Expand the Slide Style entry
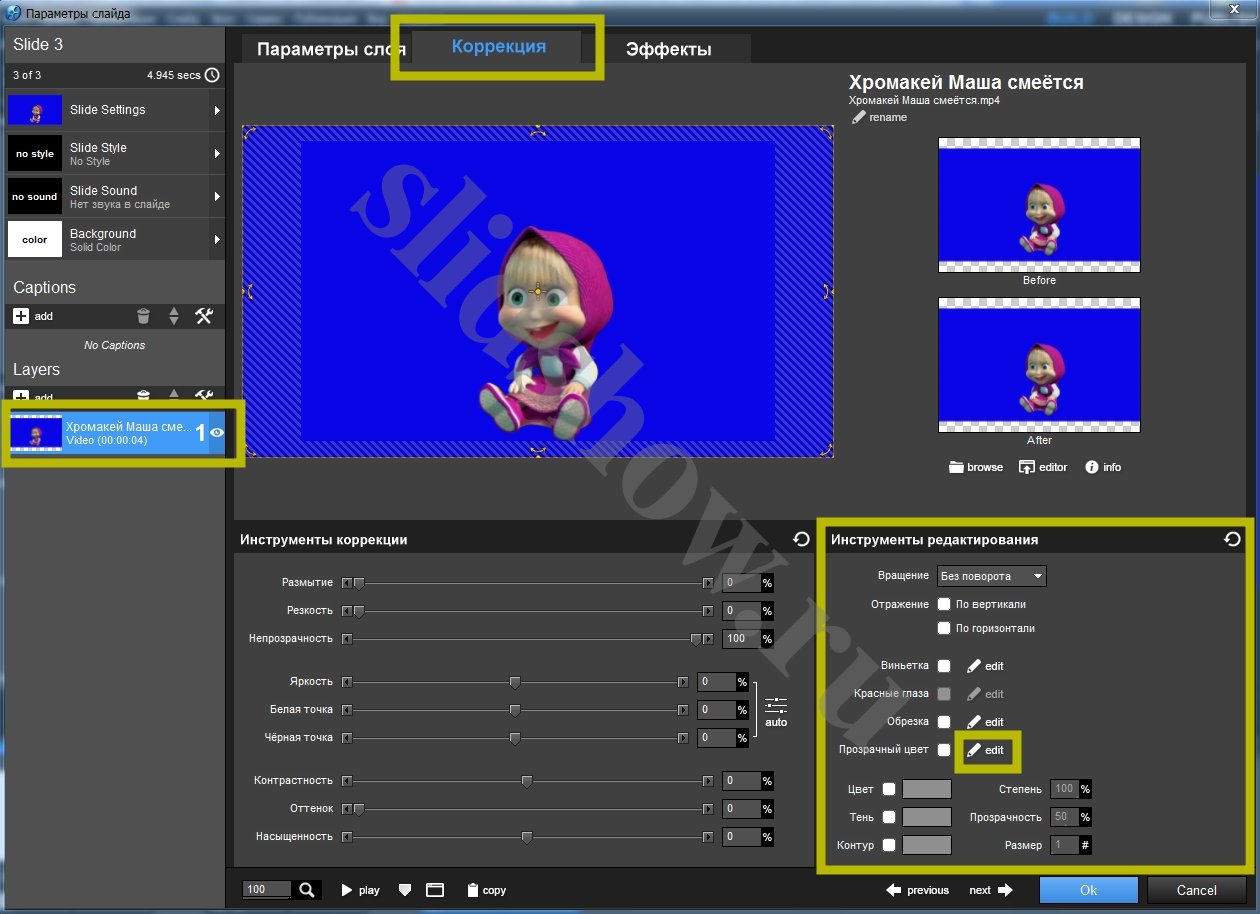The height and width of the screenshot is (914, 1260). [x=217, y=154]
